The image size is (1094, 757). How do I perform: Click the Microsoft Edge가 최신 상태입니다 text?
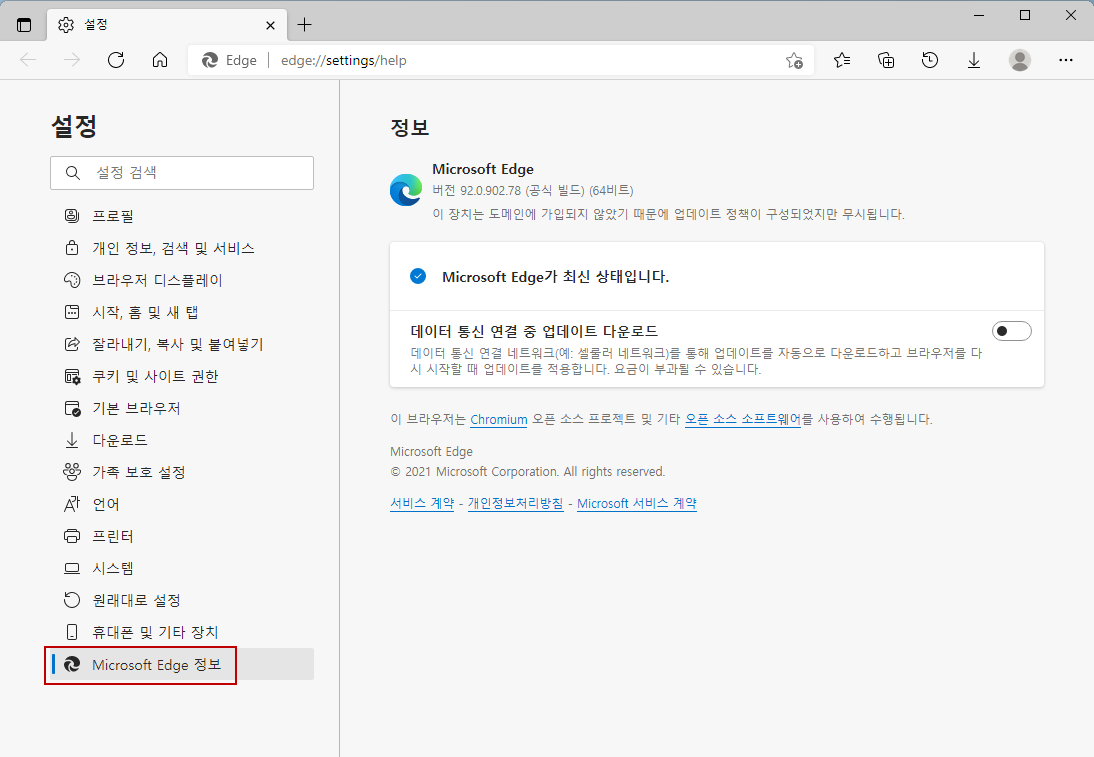[x=555, y=277]
